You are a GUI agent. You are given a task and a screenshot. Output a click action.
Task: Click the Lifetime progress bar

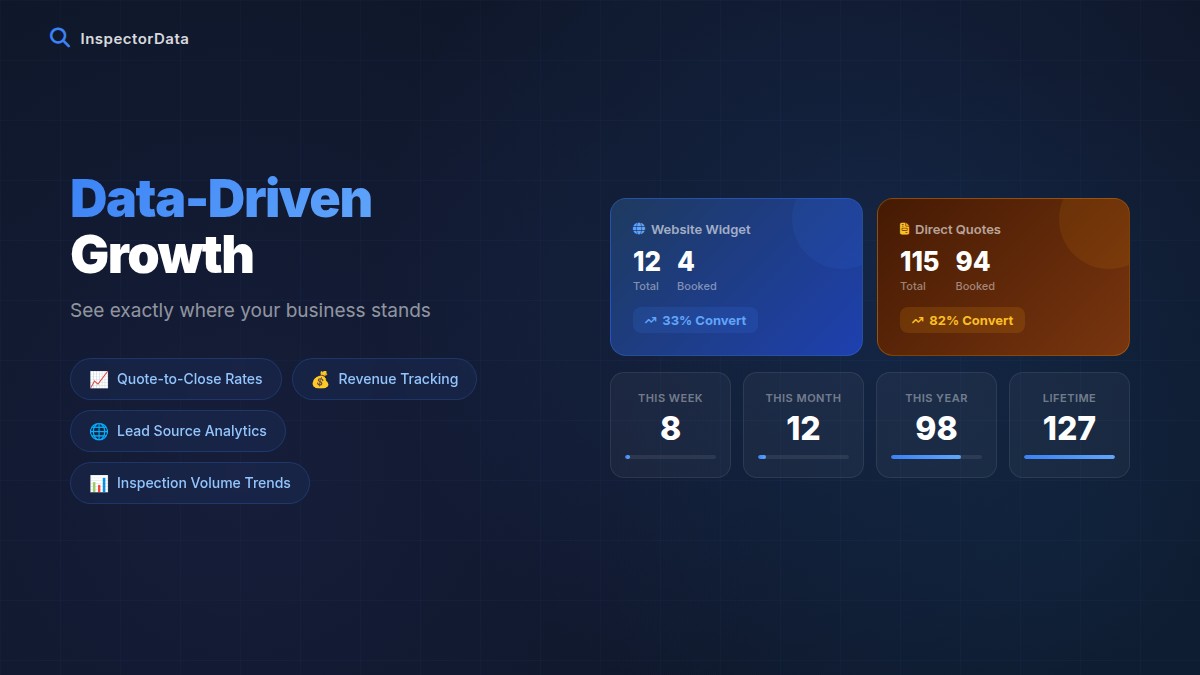[1069, 457]
